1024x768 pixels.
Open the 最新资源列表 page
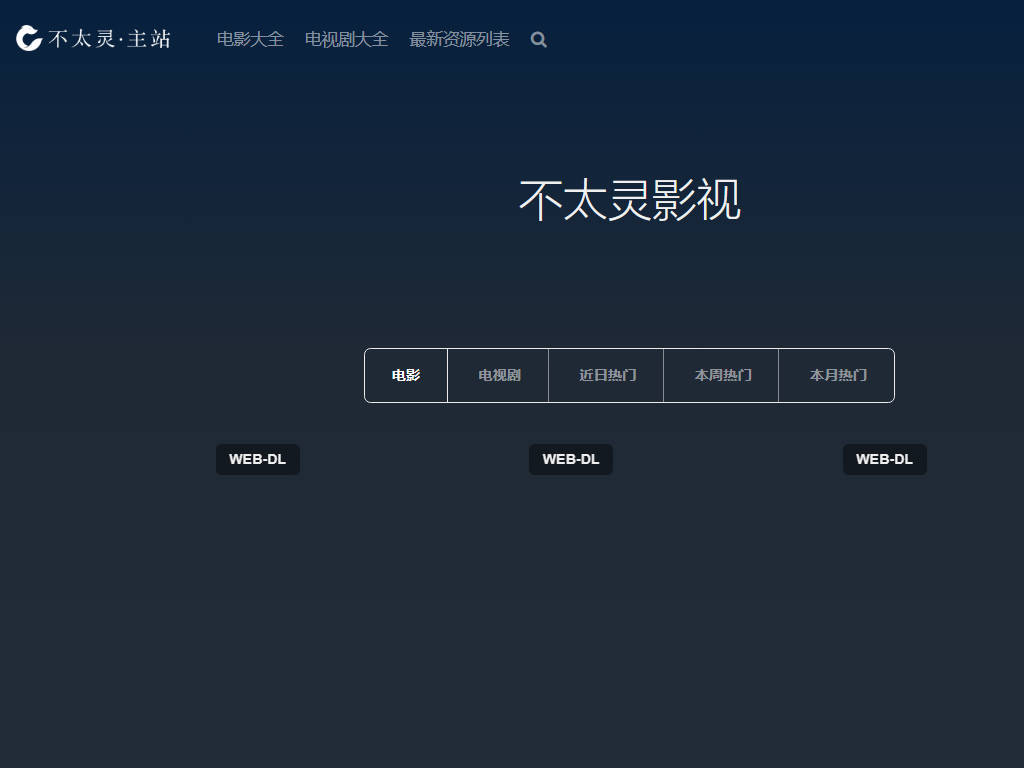pyautogui.click(x=458, y=40)
